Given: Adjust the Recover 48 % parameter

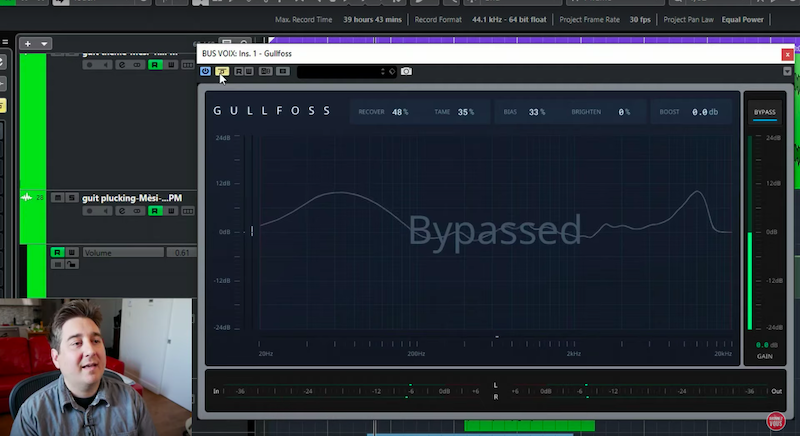Looking at the screenshot, I should [x=383, y=112].
